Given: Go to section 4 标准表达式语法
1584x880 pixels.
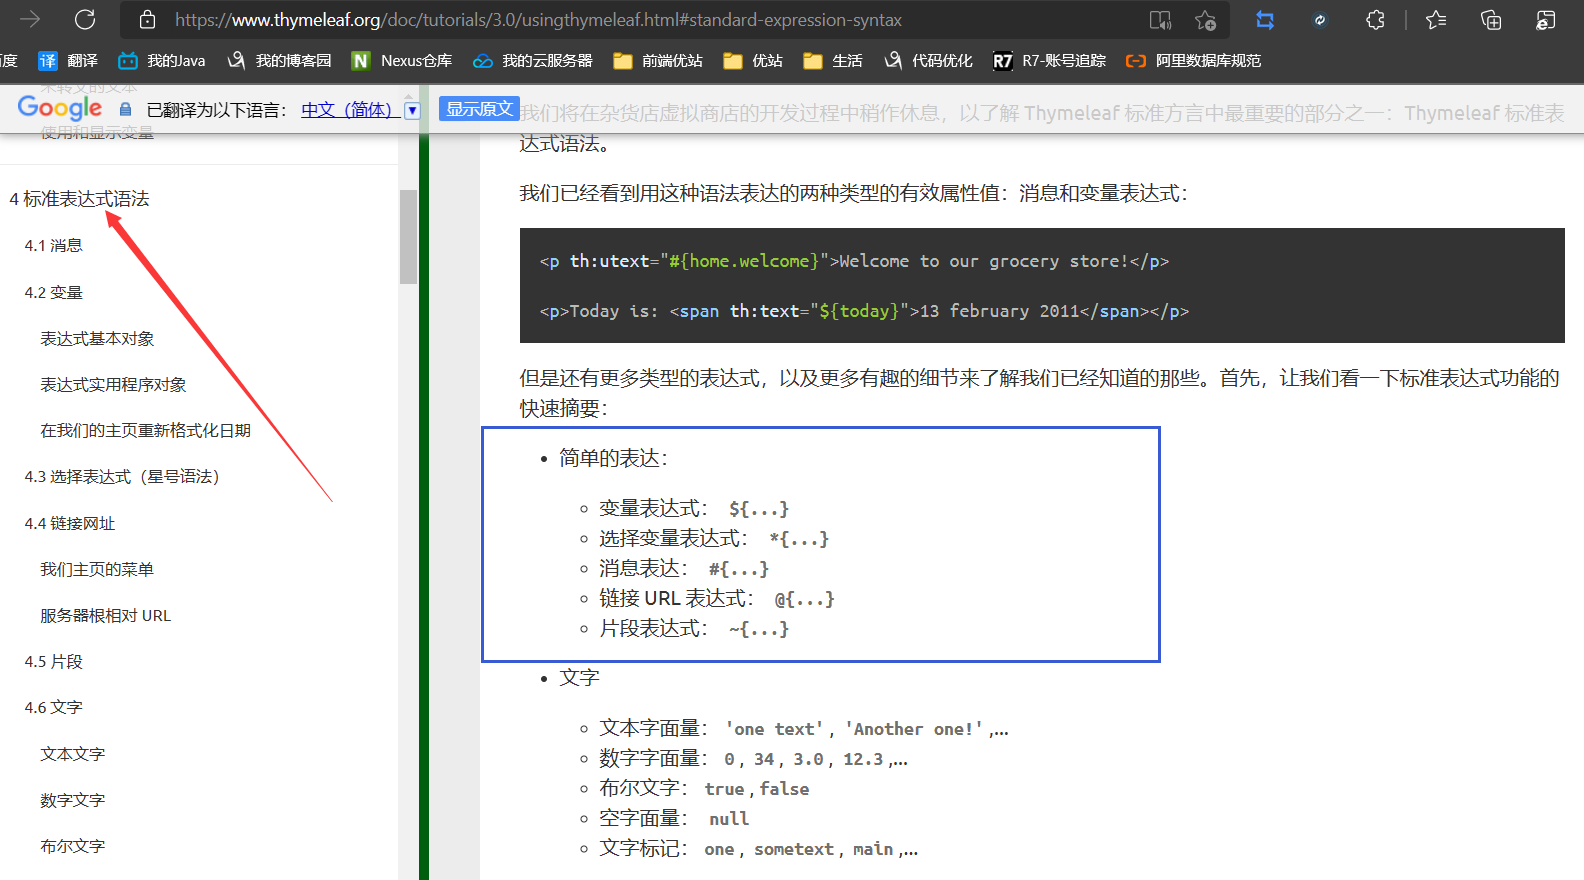Looking at the screenshot, I should [x=79, y=199].
